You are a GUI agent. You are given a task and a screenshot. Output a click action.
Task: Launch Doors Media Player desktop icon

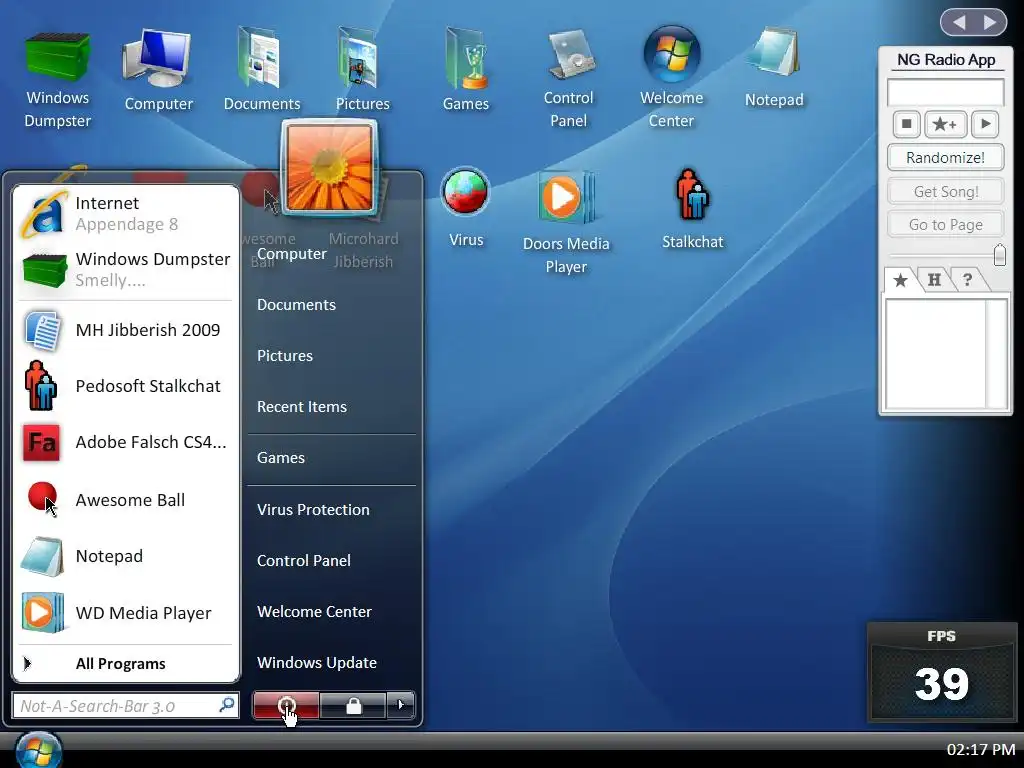566,223
